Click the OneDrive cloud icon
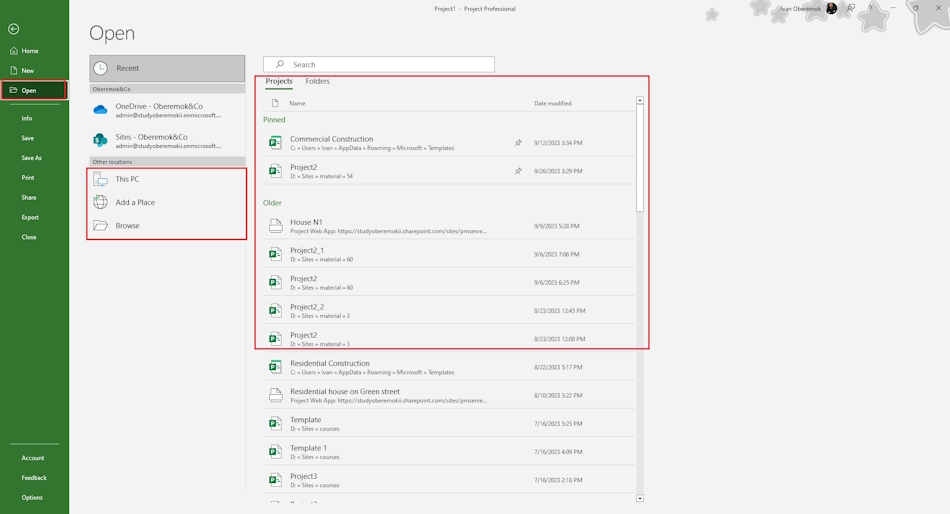Image resolution: width=950 pixels, height=514 pixels. pyautogui.click(x=101, y=110)
